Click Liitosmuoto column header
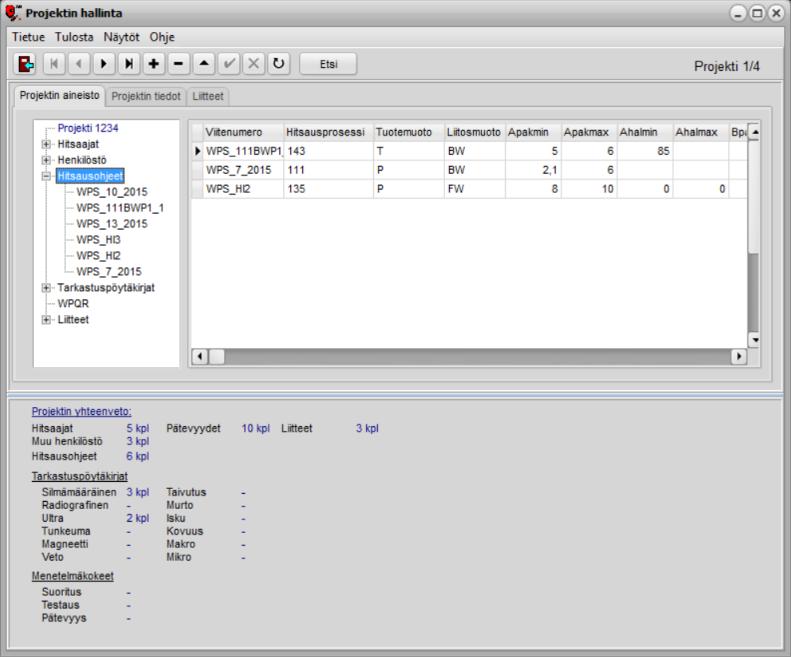This screenshot has width=791, height=657. [475, 132]
